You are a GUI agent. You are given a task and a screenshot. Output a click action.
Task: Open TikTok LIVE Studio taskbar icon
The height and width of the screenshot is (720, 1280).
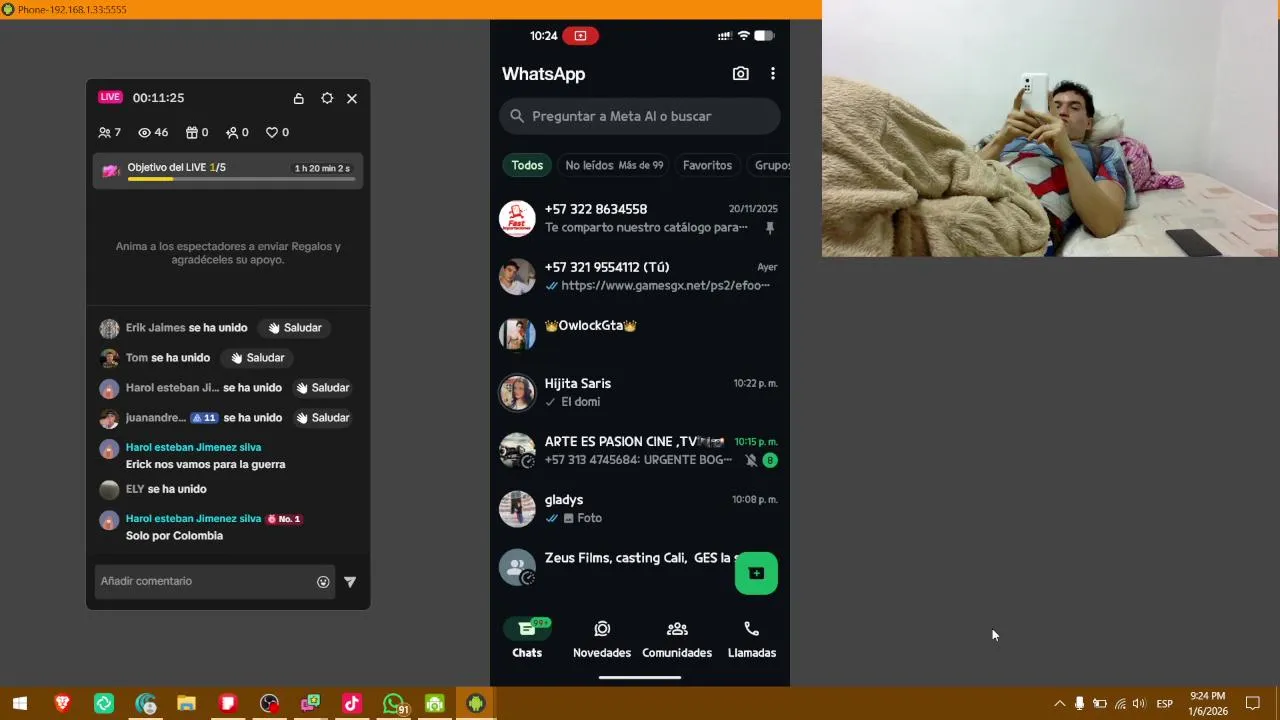[x=351, y=704]
